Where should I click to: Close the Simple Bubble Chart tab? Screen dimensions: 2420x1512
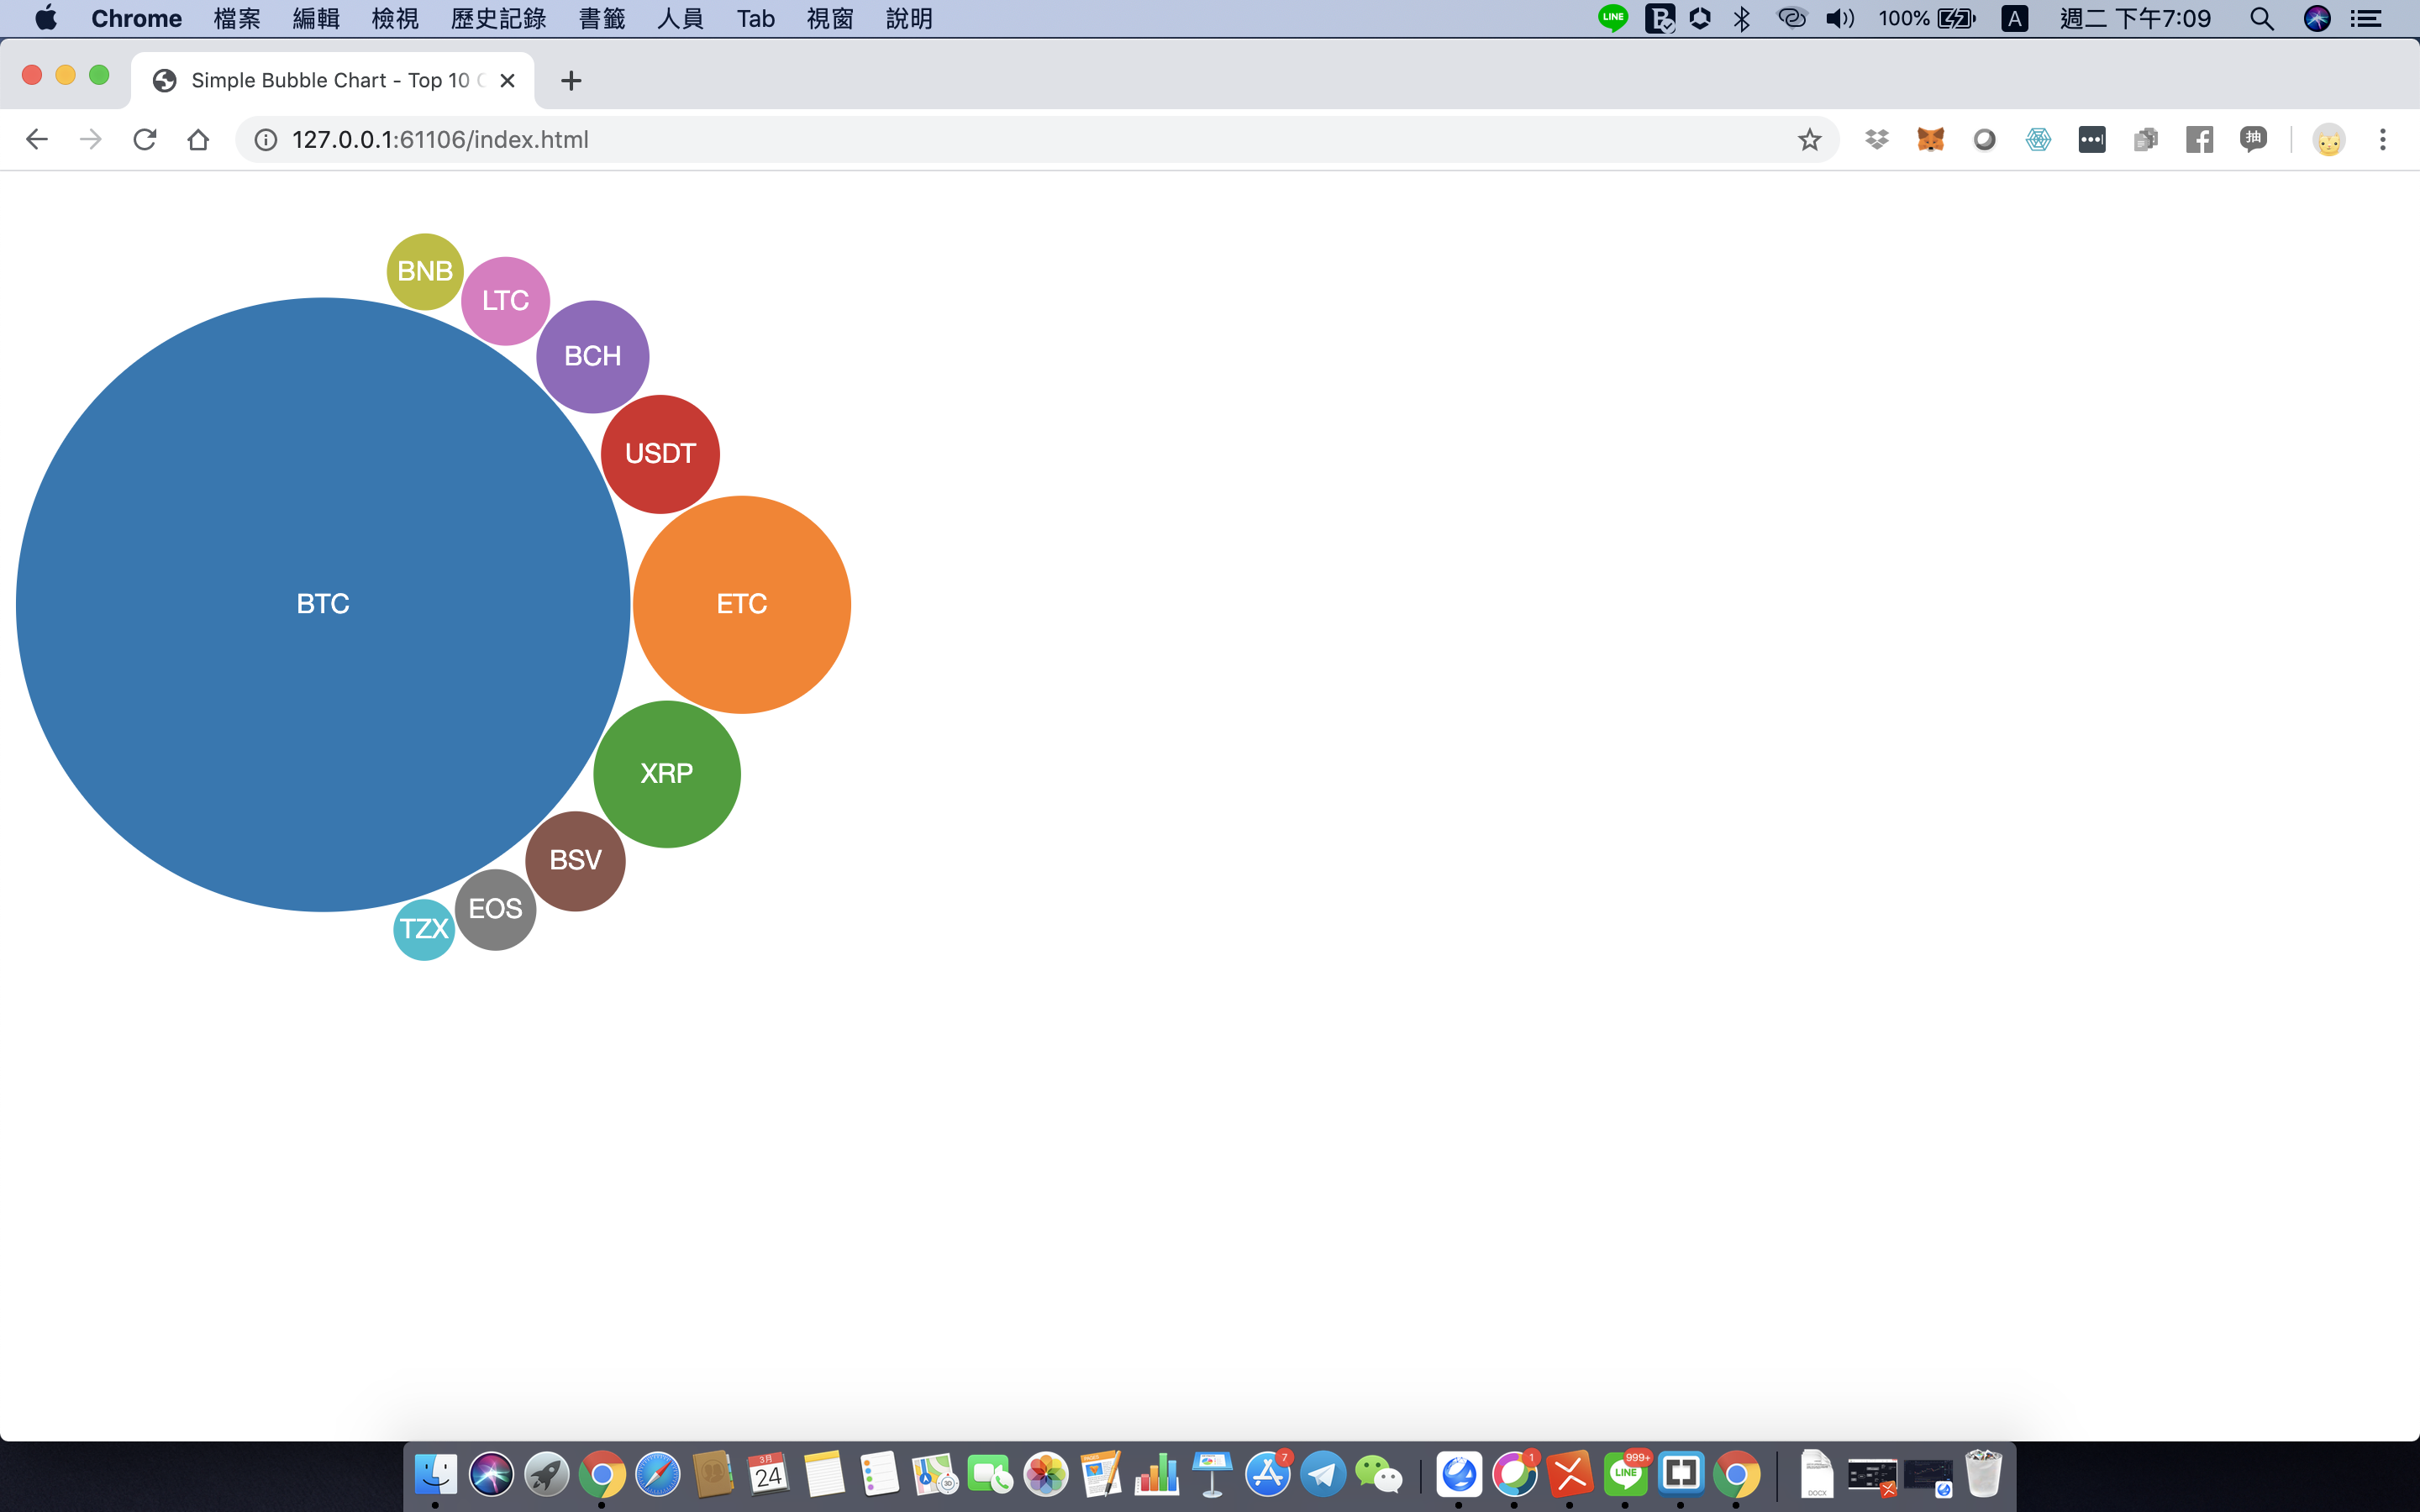tap(507, 80)
